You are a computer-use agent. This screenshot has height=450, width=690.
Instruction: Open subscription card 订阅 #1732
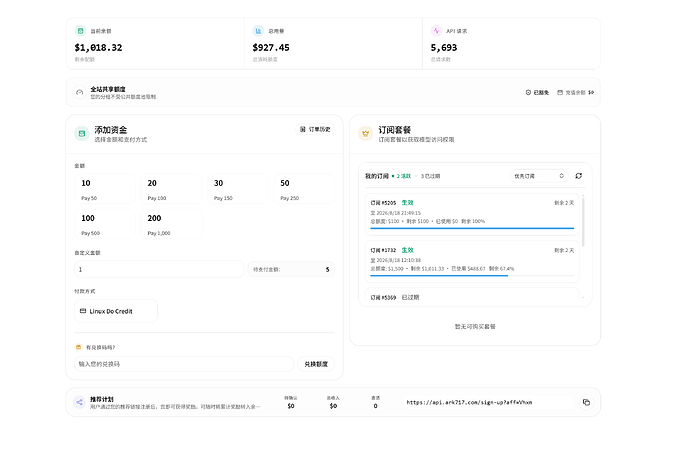[x=472, y=262]
